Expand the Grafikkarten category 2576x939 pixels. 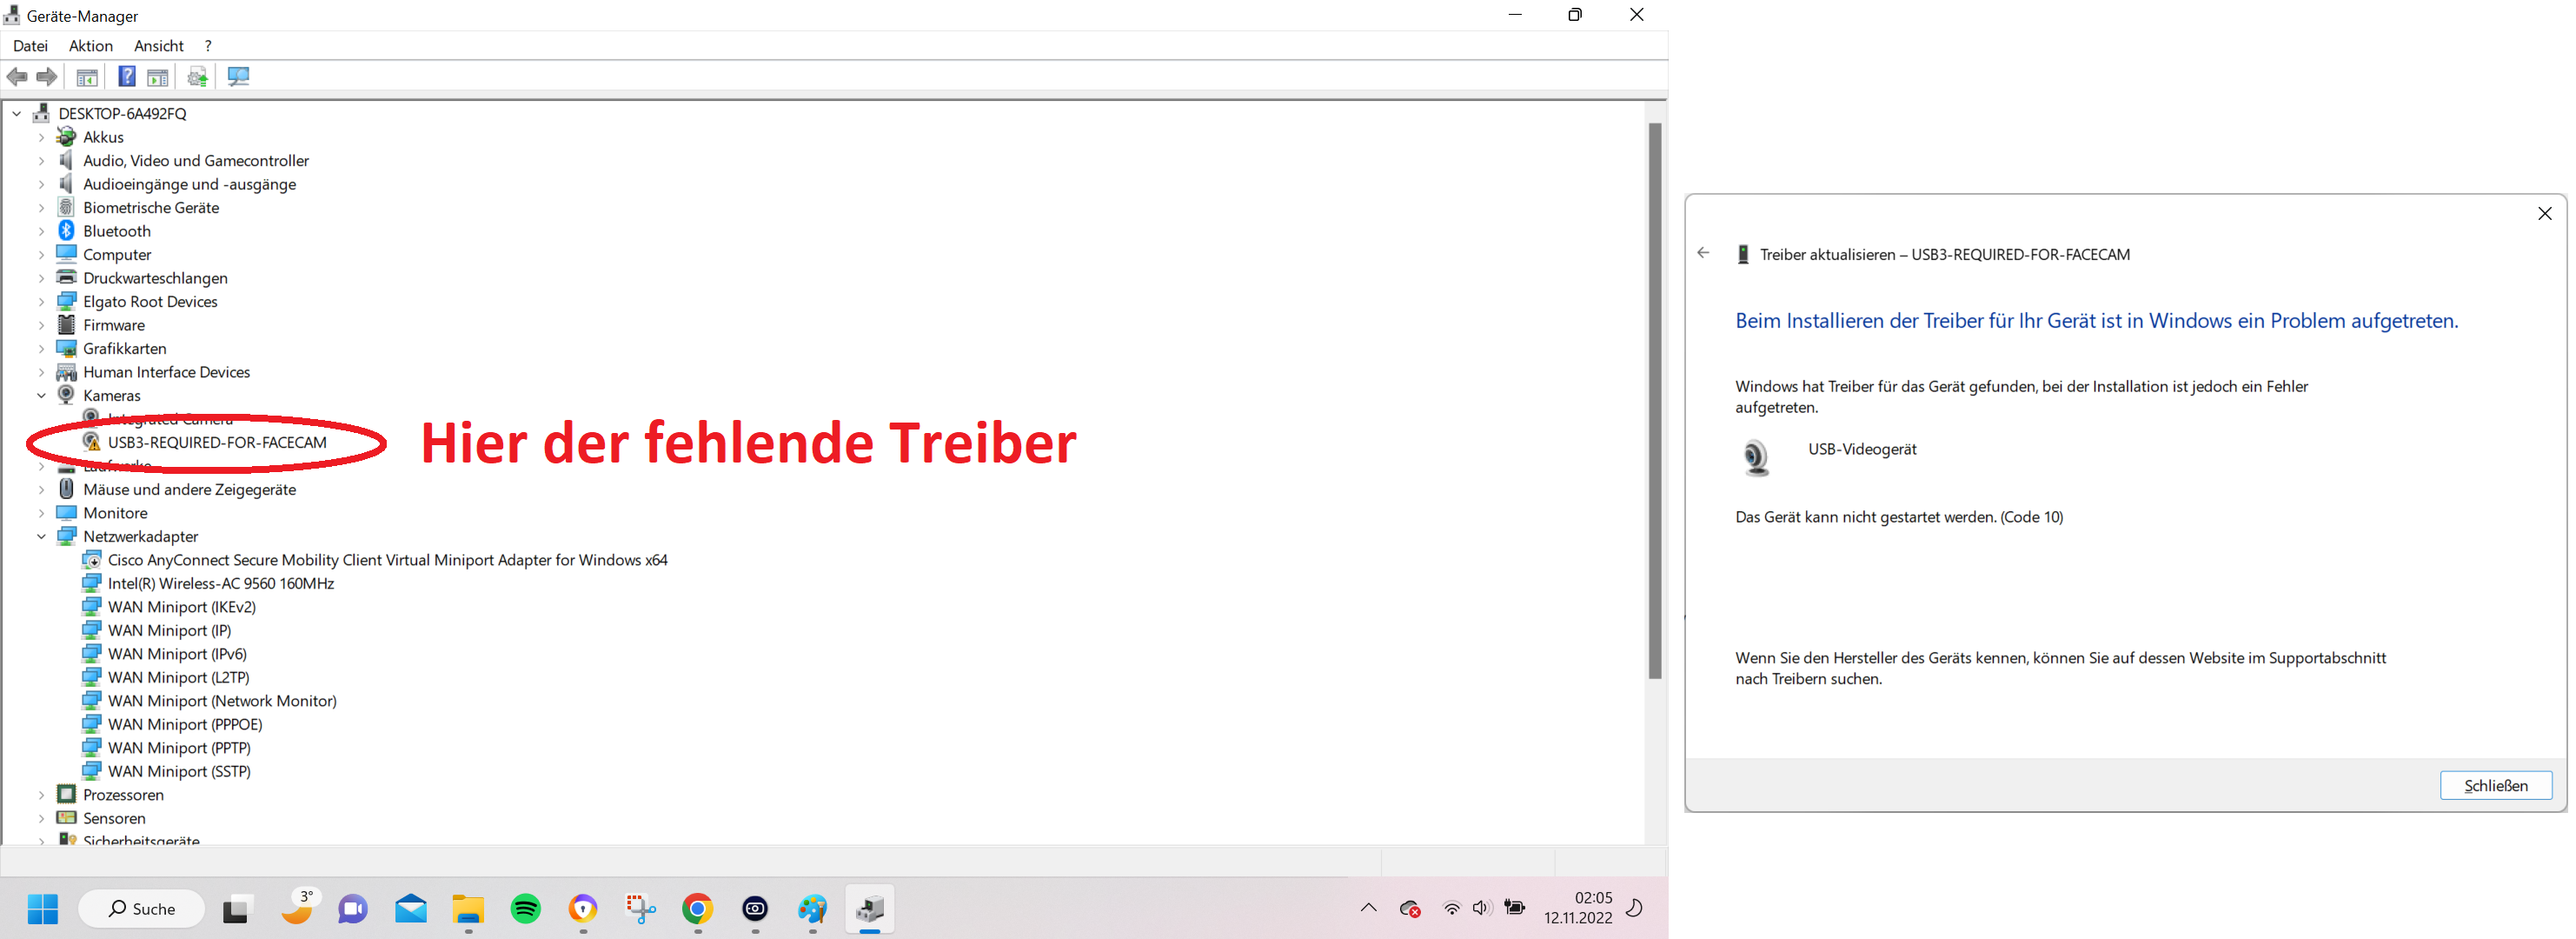[x=41, y=349]
